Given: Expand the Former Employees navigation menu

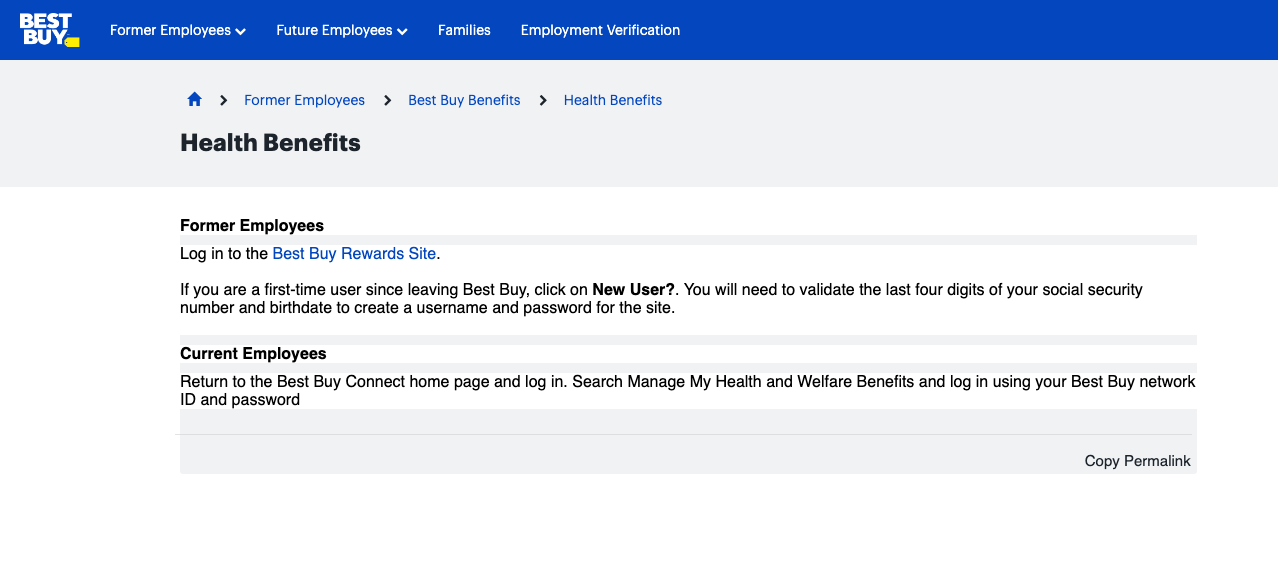Looking at the screenshot, I should [178, 30].
